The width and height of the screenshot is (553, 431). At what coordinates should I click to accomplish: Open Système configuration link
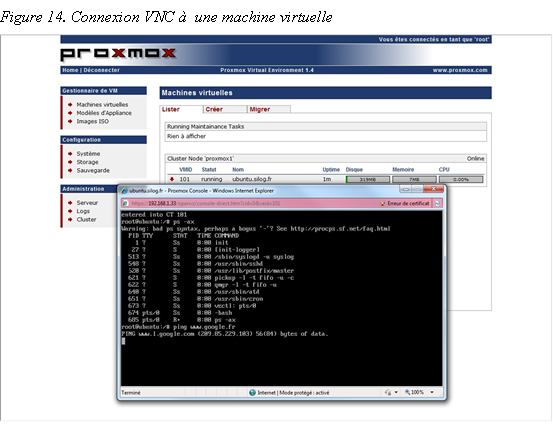(x=89, y=154)
